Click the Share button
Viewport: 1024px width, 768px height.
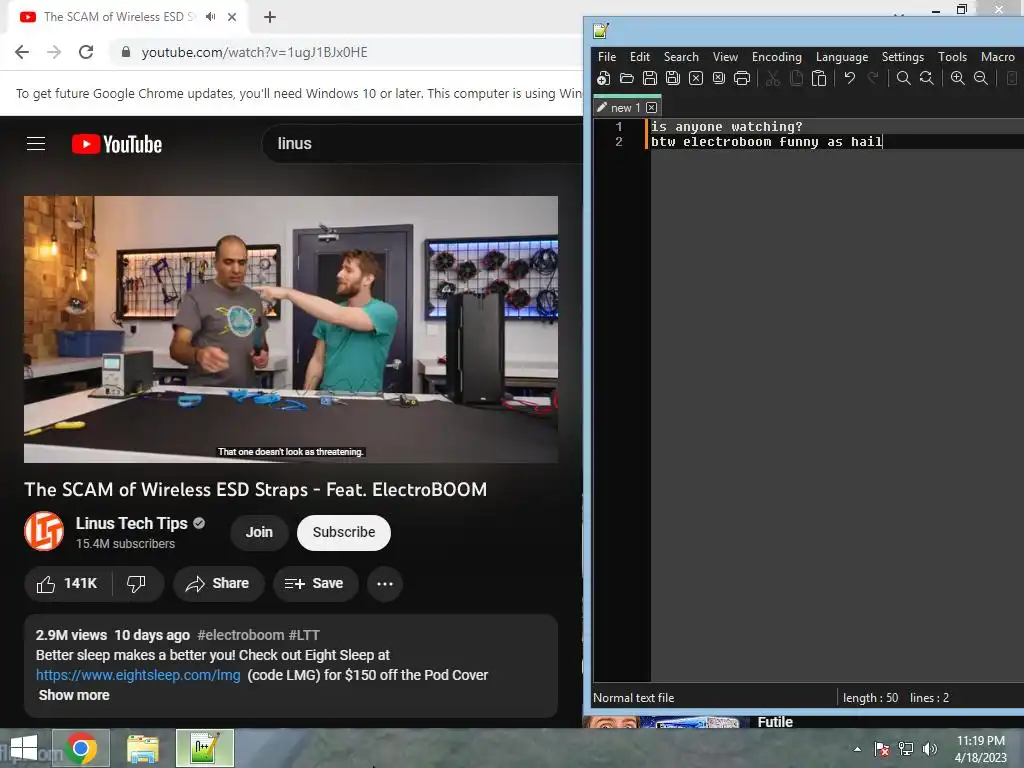218,584
